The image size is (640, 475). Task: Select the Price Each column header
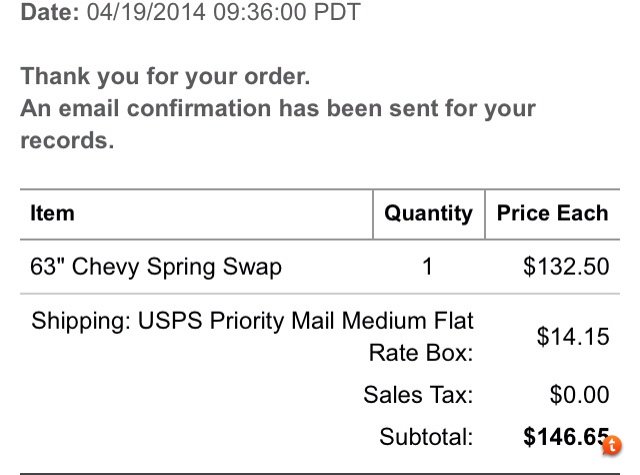click(x=552, y=213)
